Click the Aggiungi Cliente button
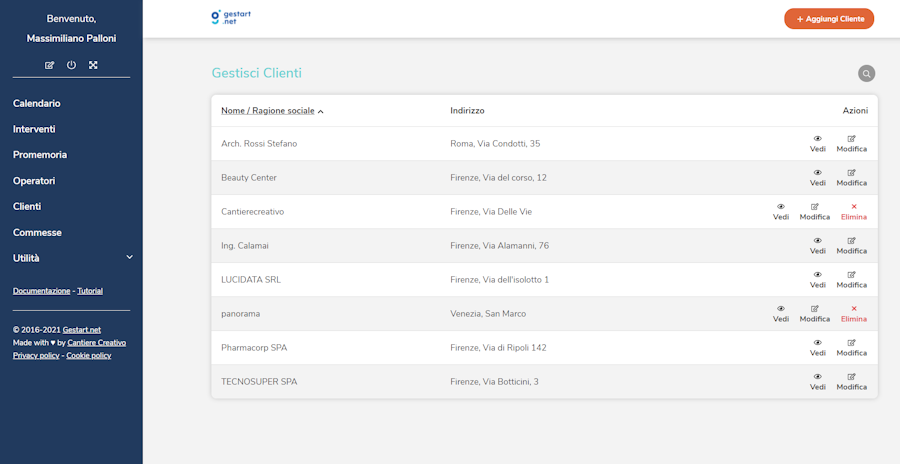 click(x=829, y=19)
